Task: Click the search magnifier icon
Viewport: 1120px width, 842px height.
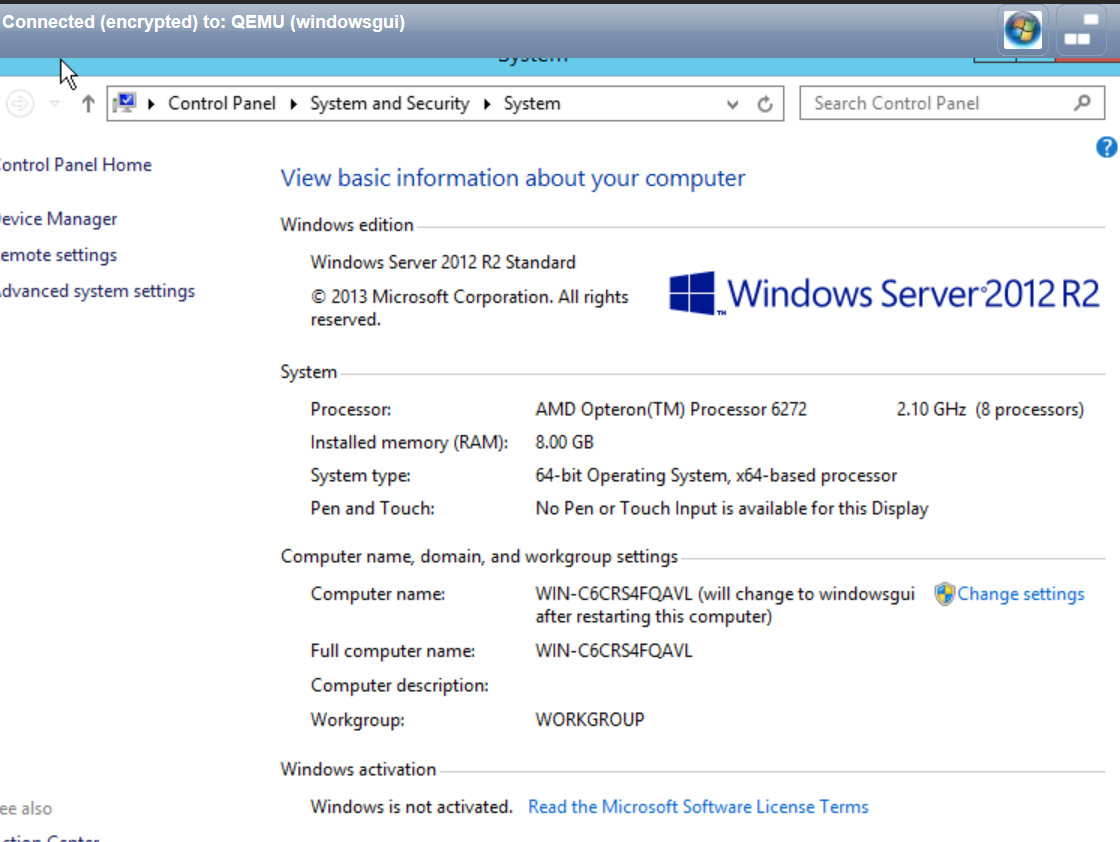Action: point(1082,104)
